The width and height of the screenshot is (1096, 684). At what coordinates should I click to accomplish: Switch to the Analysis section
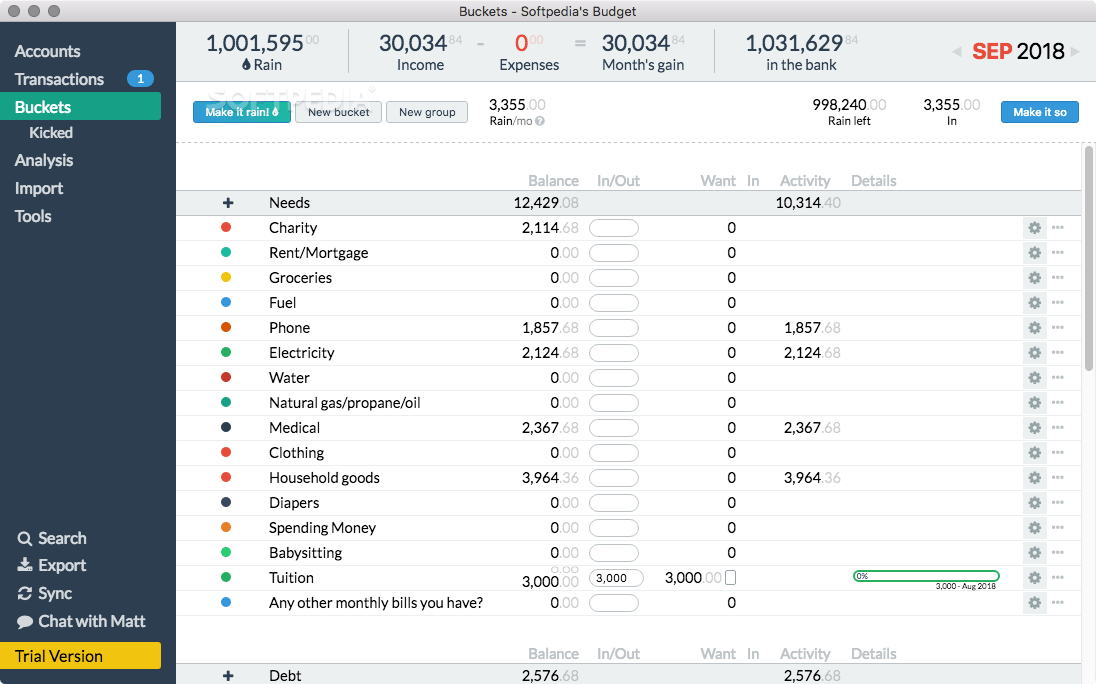pyautogui.click(x=44, y=161)
